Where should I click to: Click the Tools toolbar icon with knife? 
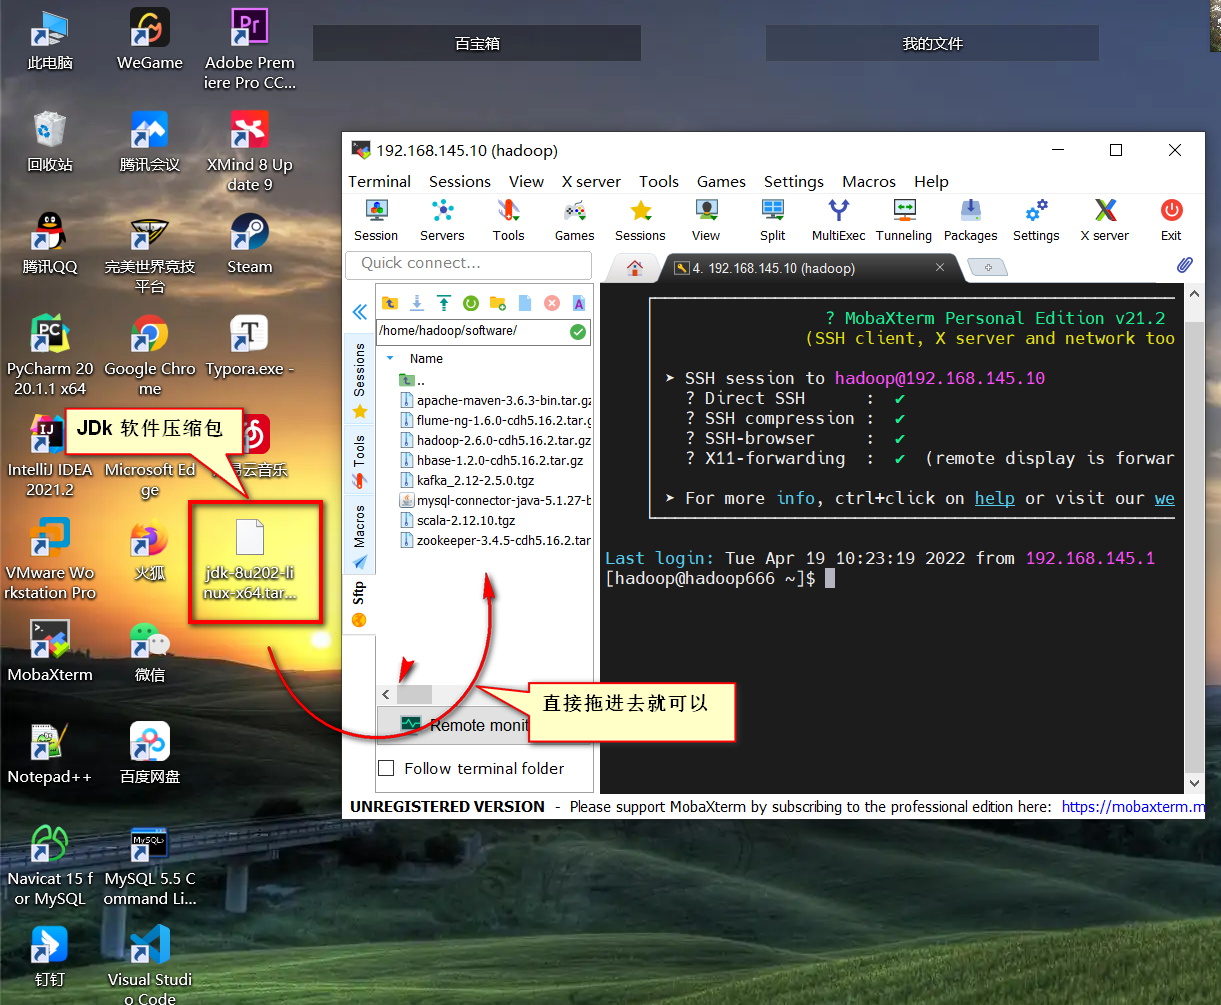click(x=508, y=220)
